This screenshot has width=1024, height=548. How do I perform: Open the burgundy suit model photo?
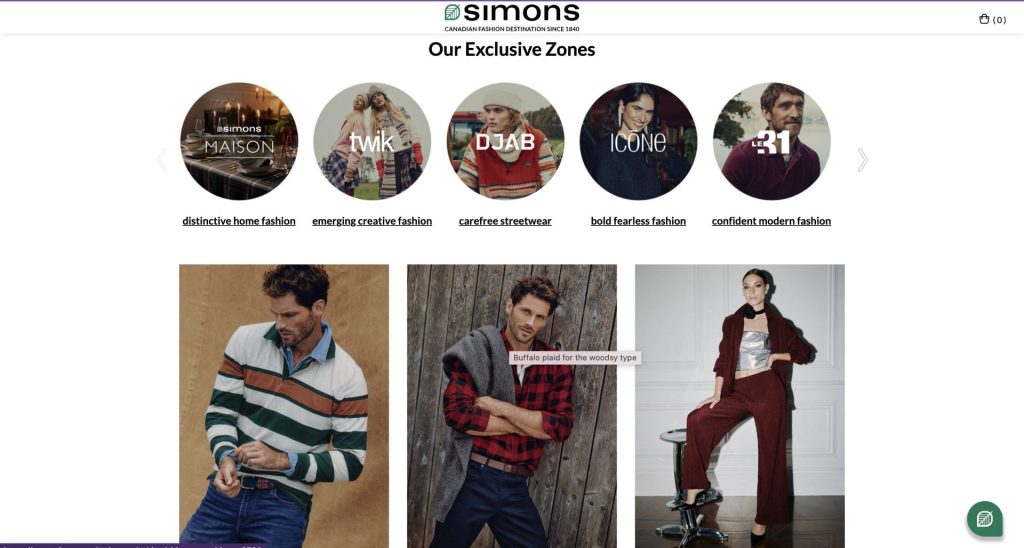tap(740, 406)
